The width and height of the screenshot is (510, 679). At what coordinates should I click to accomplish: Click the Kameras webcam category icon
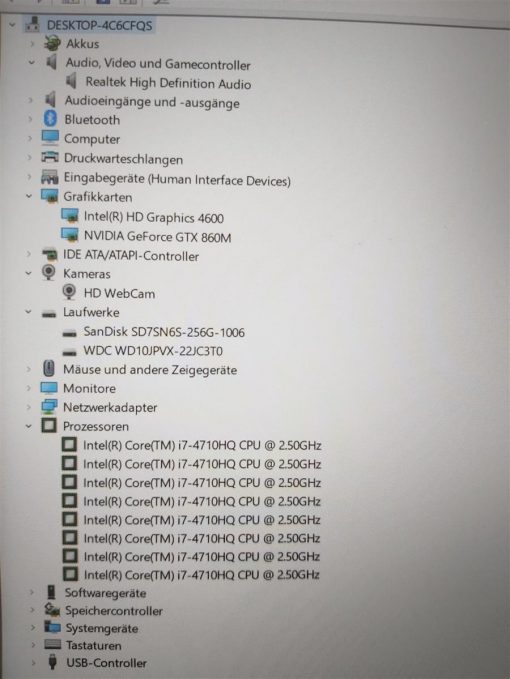coord(48,273)
